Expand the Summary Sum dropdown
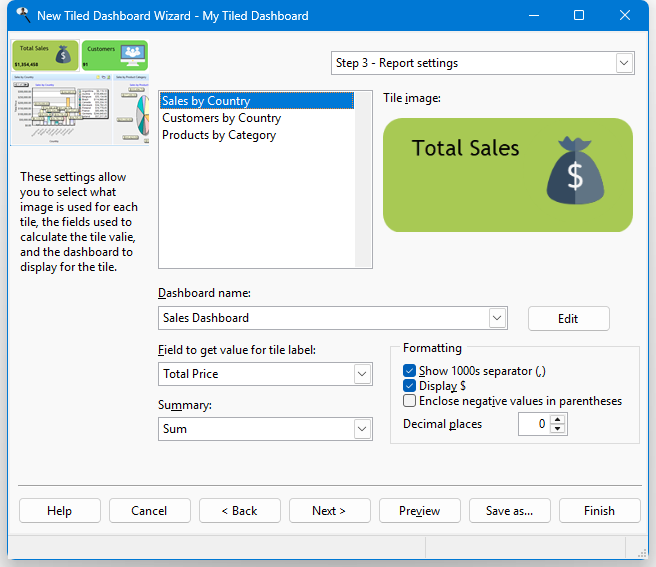 coord(362,429)
